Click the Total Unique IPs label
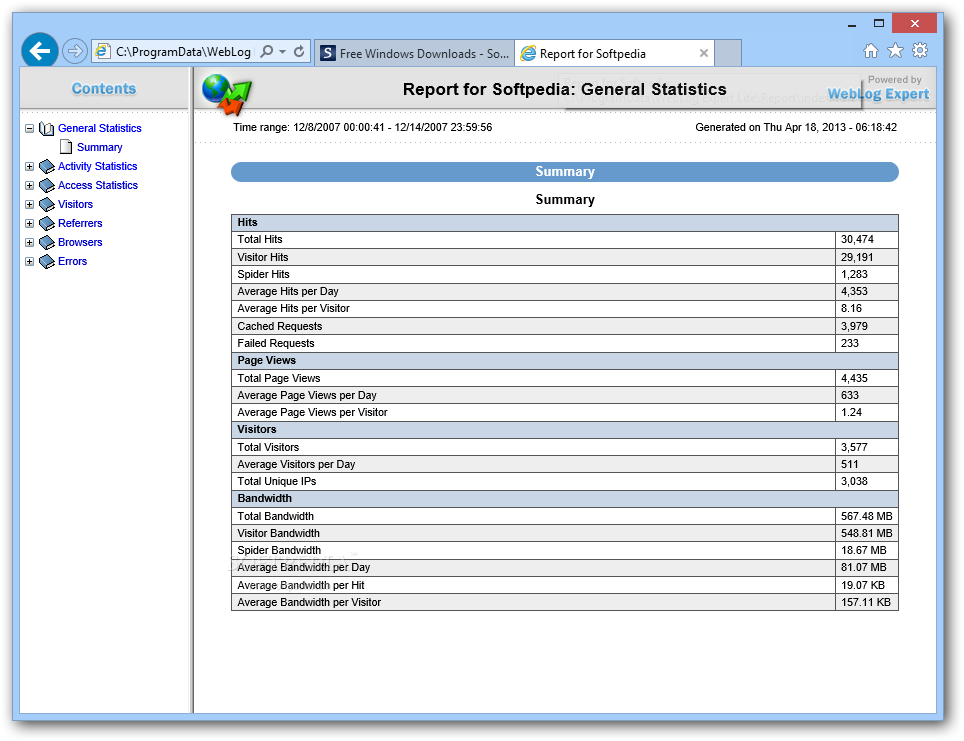The image size is (964, 741). pos(277,481)
